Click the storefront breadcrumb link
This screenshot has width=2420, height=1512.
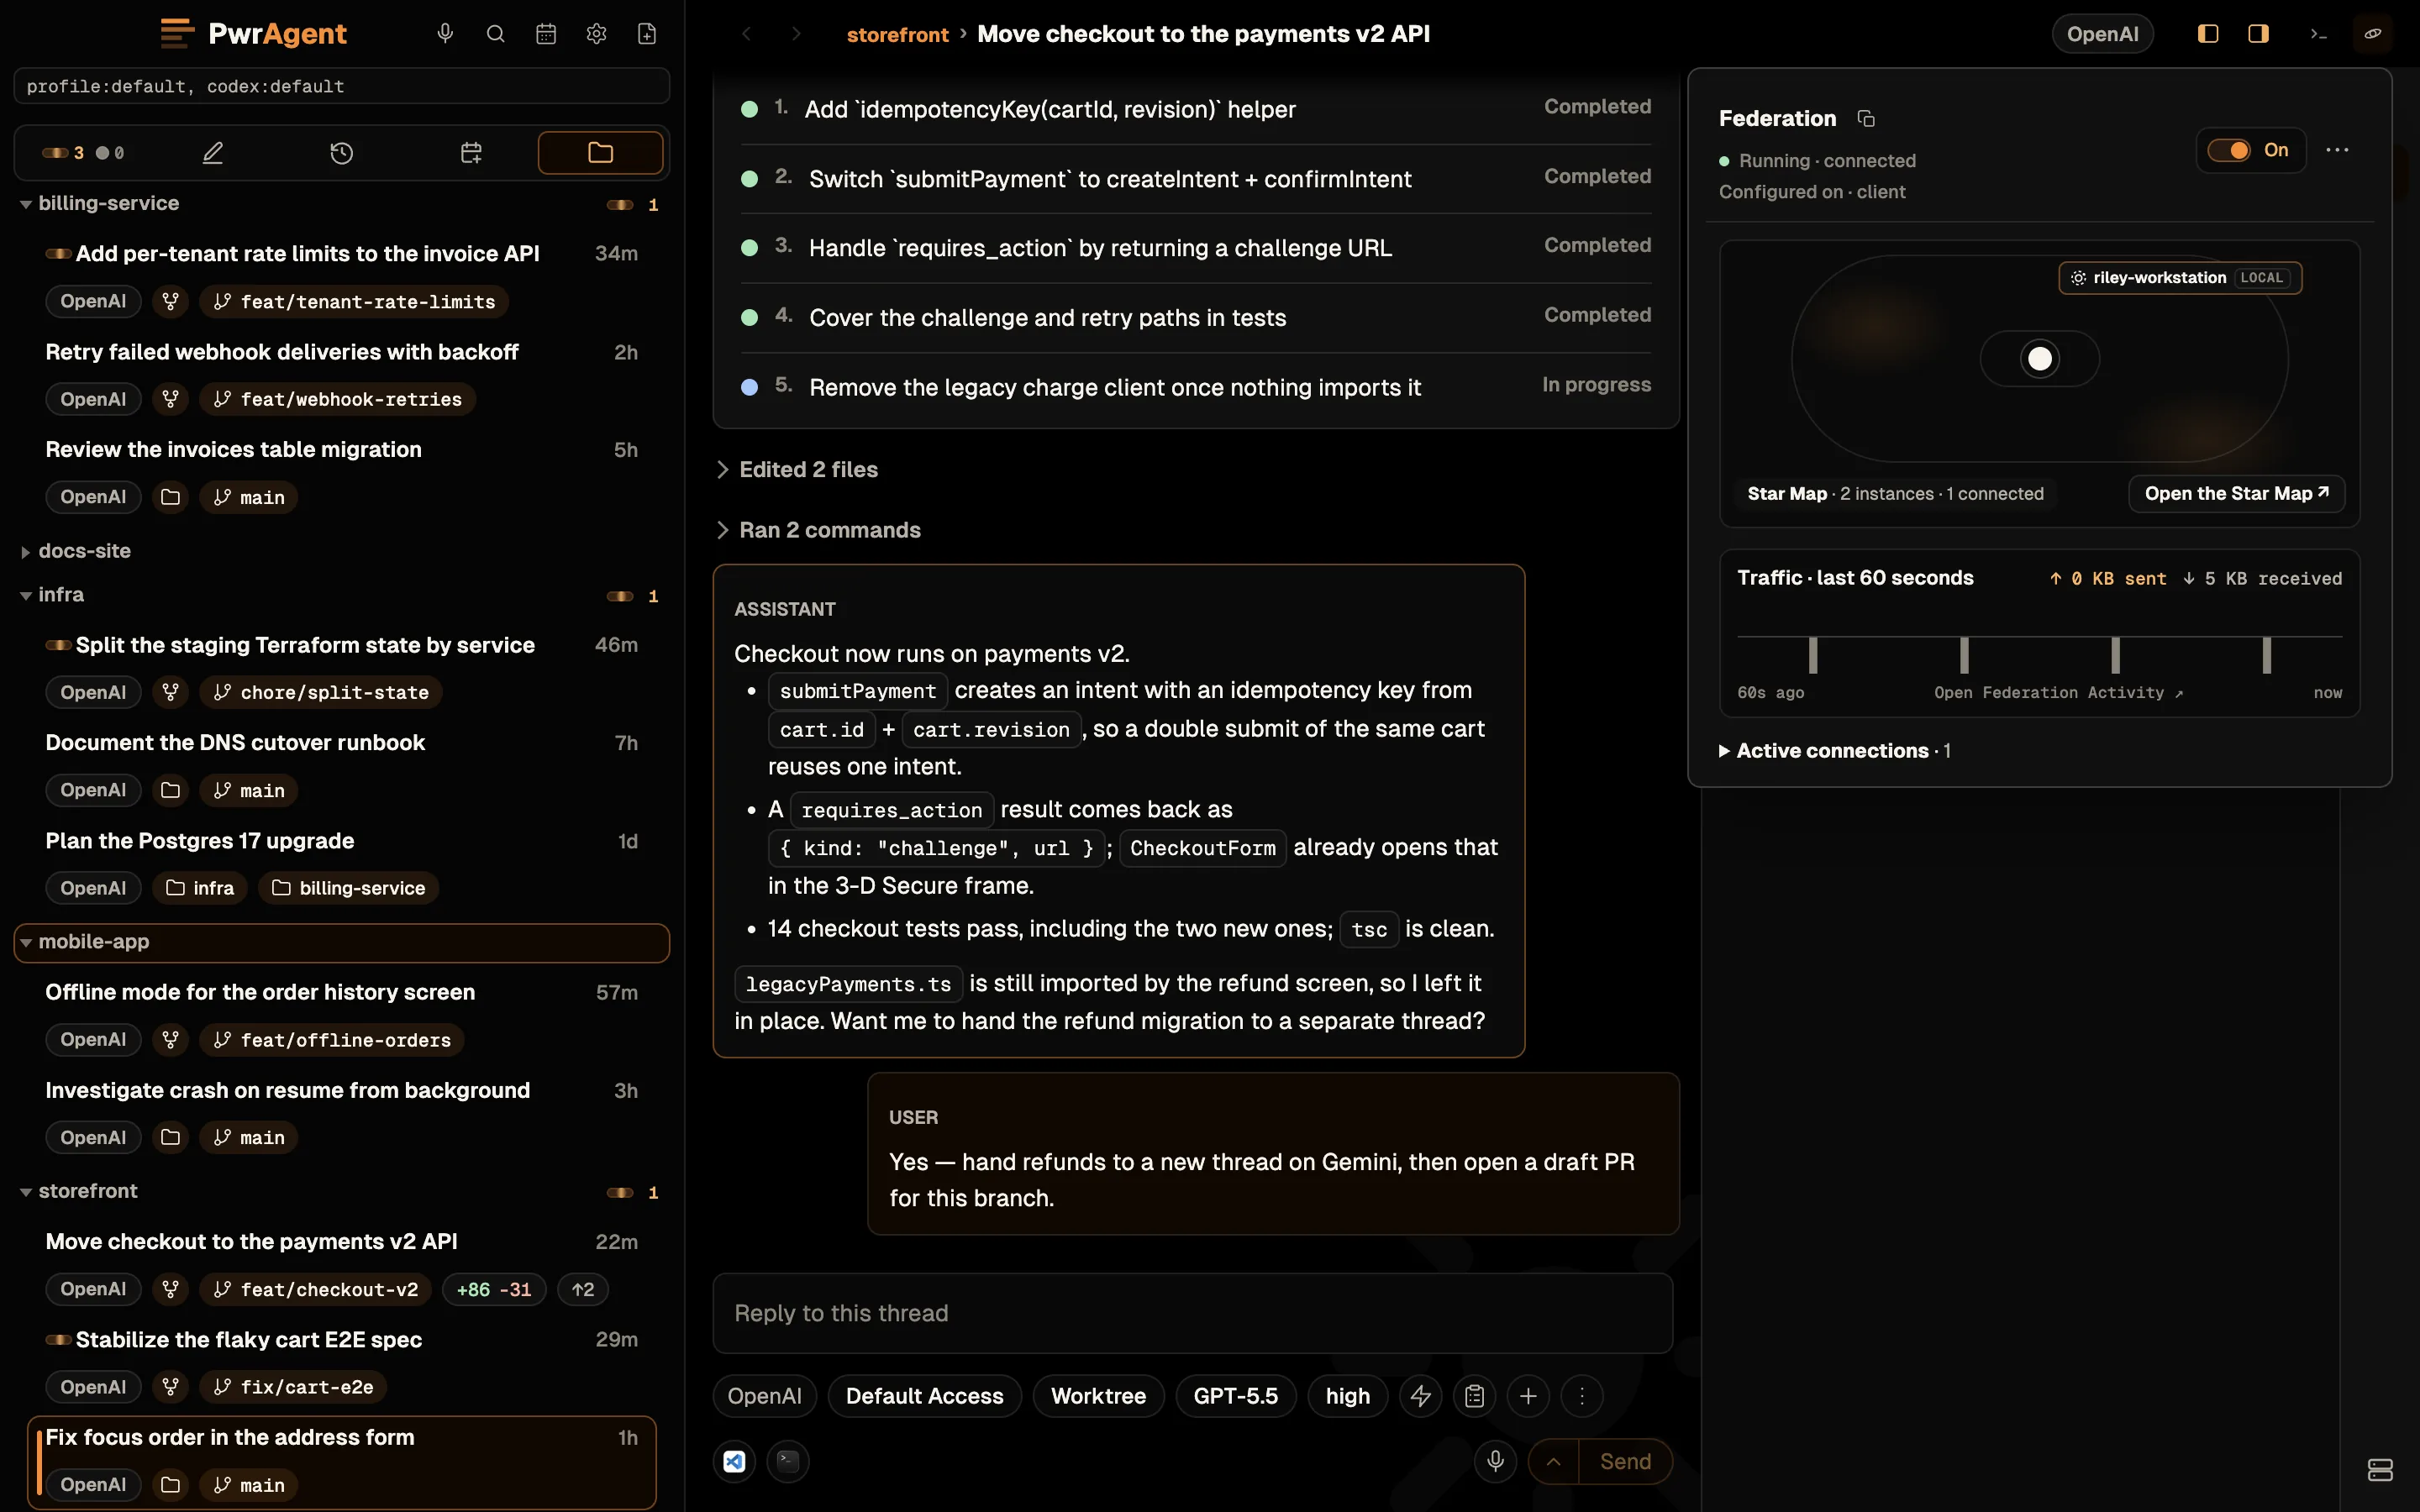(x=897, y=34)
